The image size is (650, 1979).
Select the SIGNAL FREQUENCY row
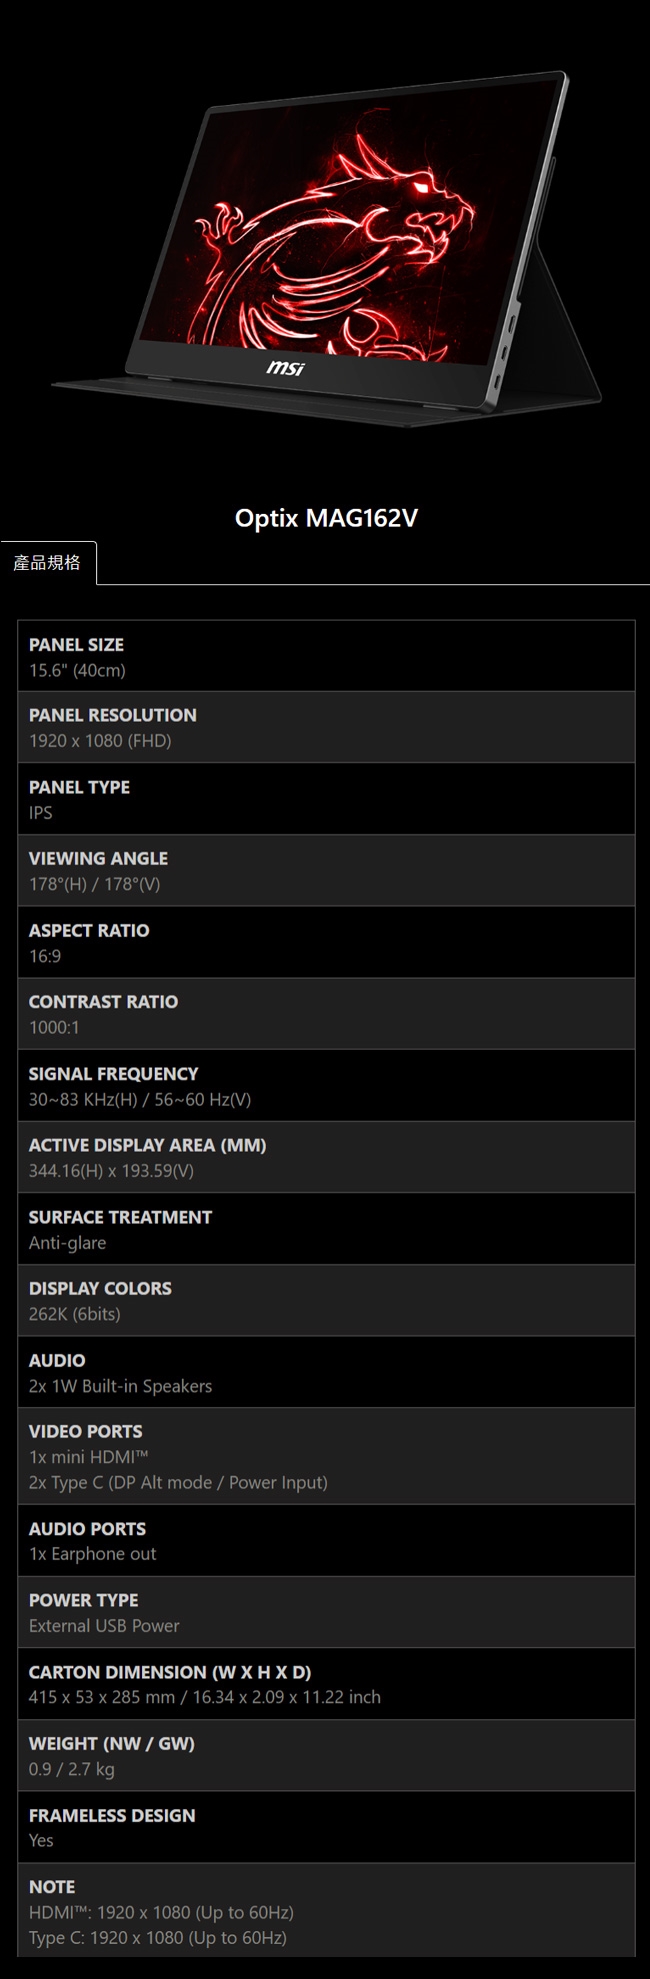coord(326,1086)
